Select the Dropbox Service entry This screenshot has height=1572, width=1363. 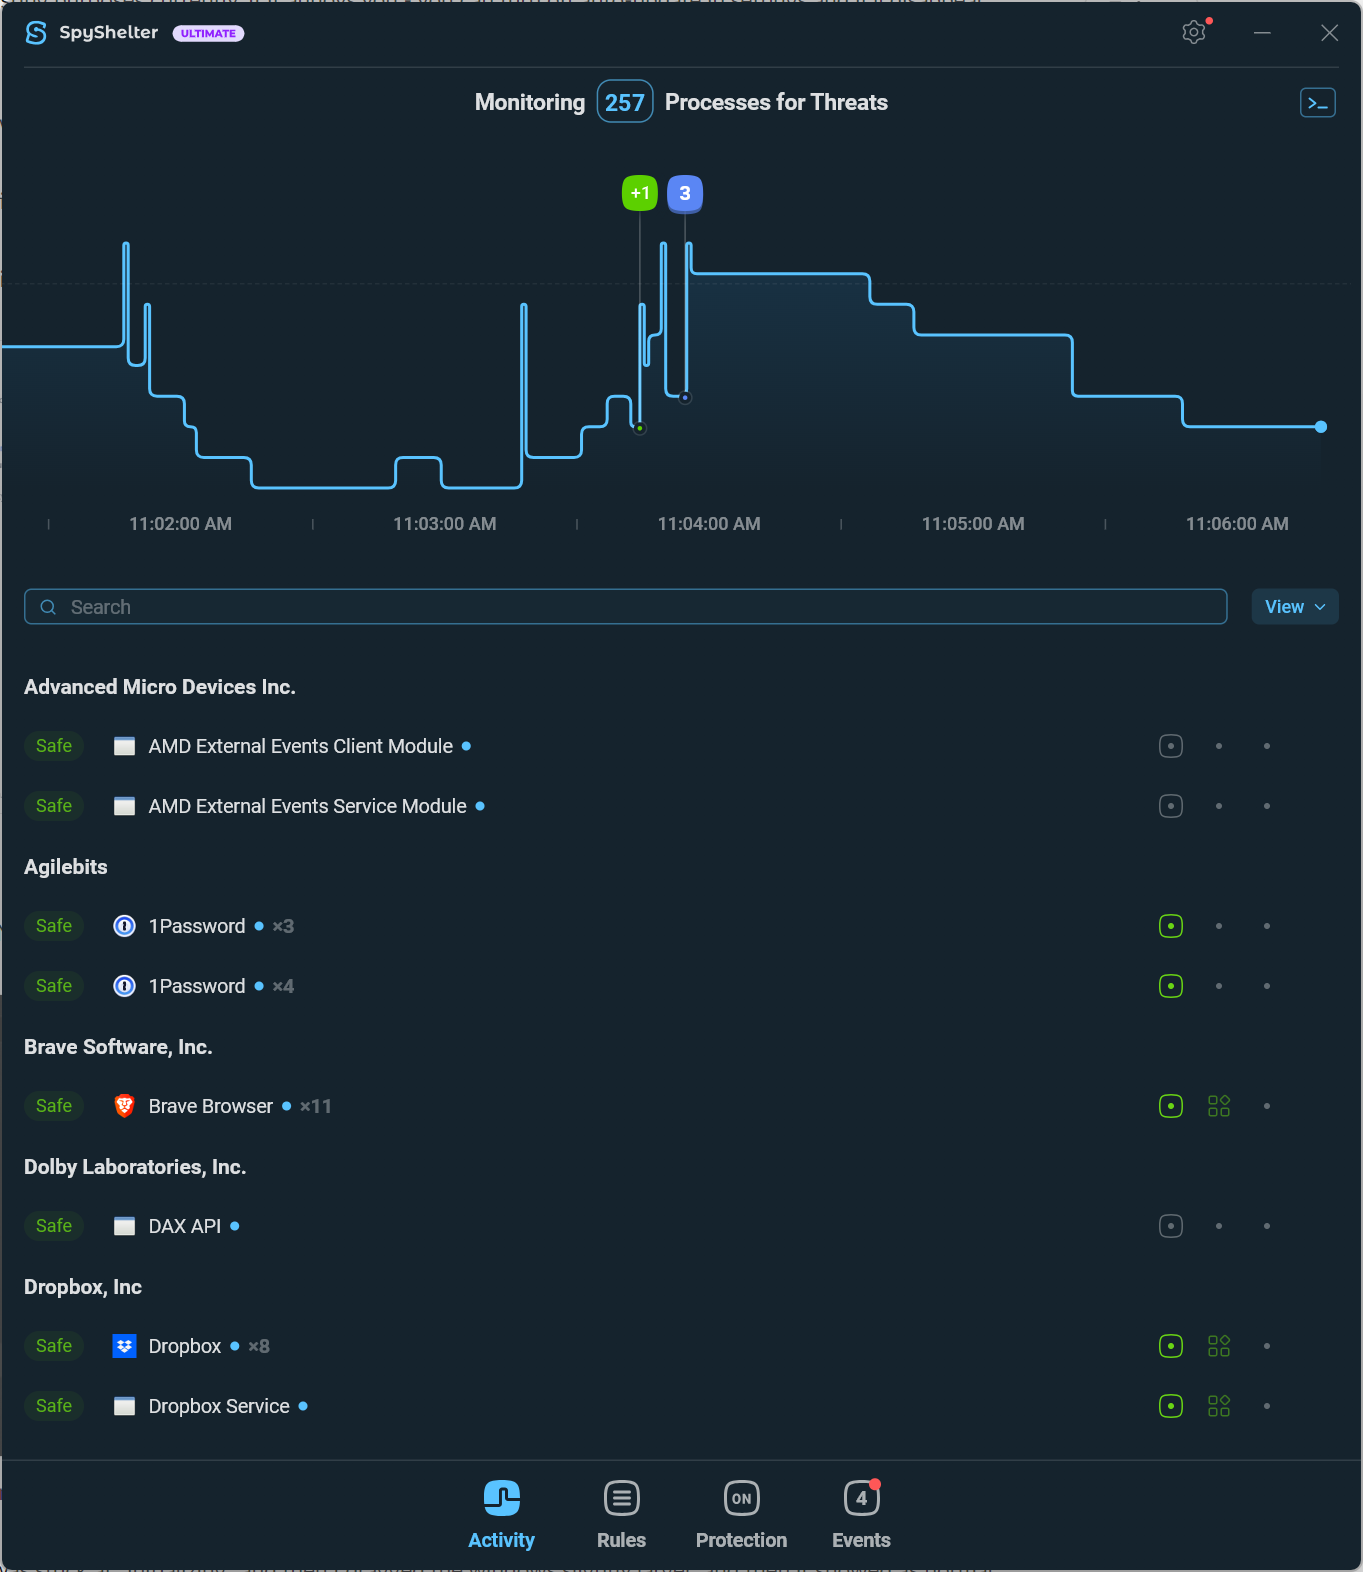point(681,1406)
